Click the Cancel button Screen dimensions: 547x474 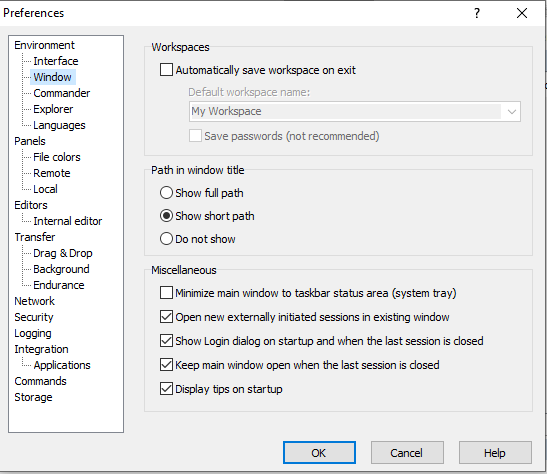[x=407, y=453]
